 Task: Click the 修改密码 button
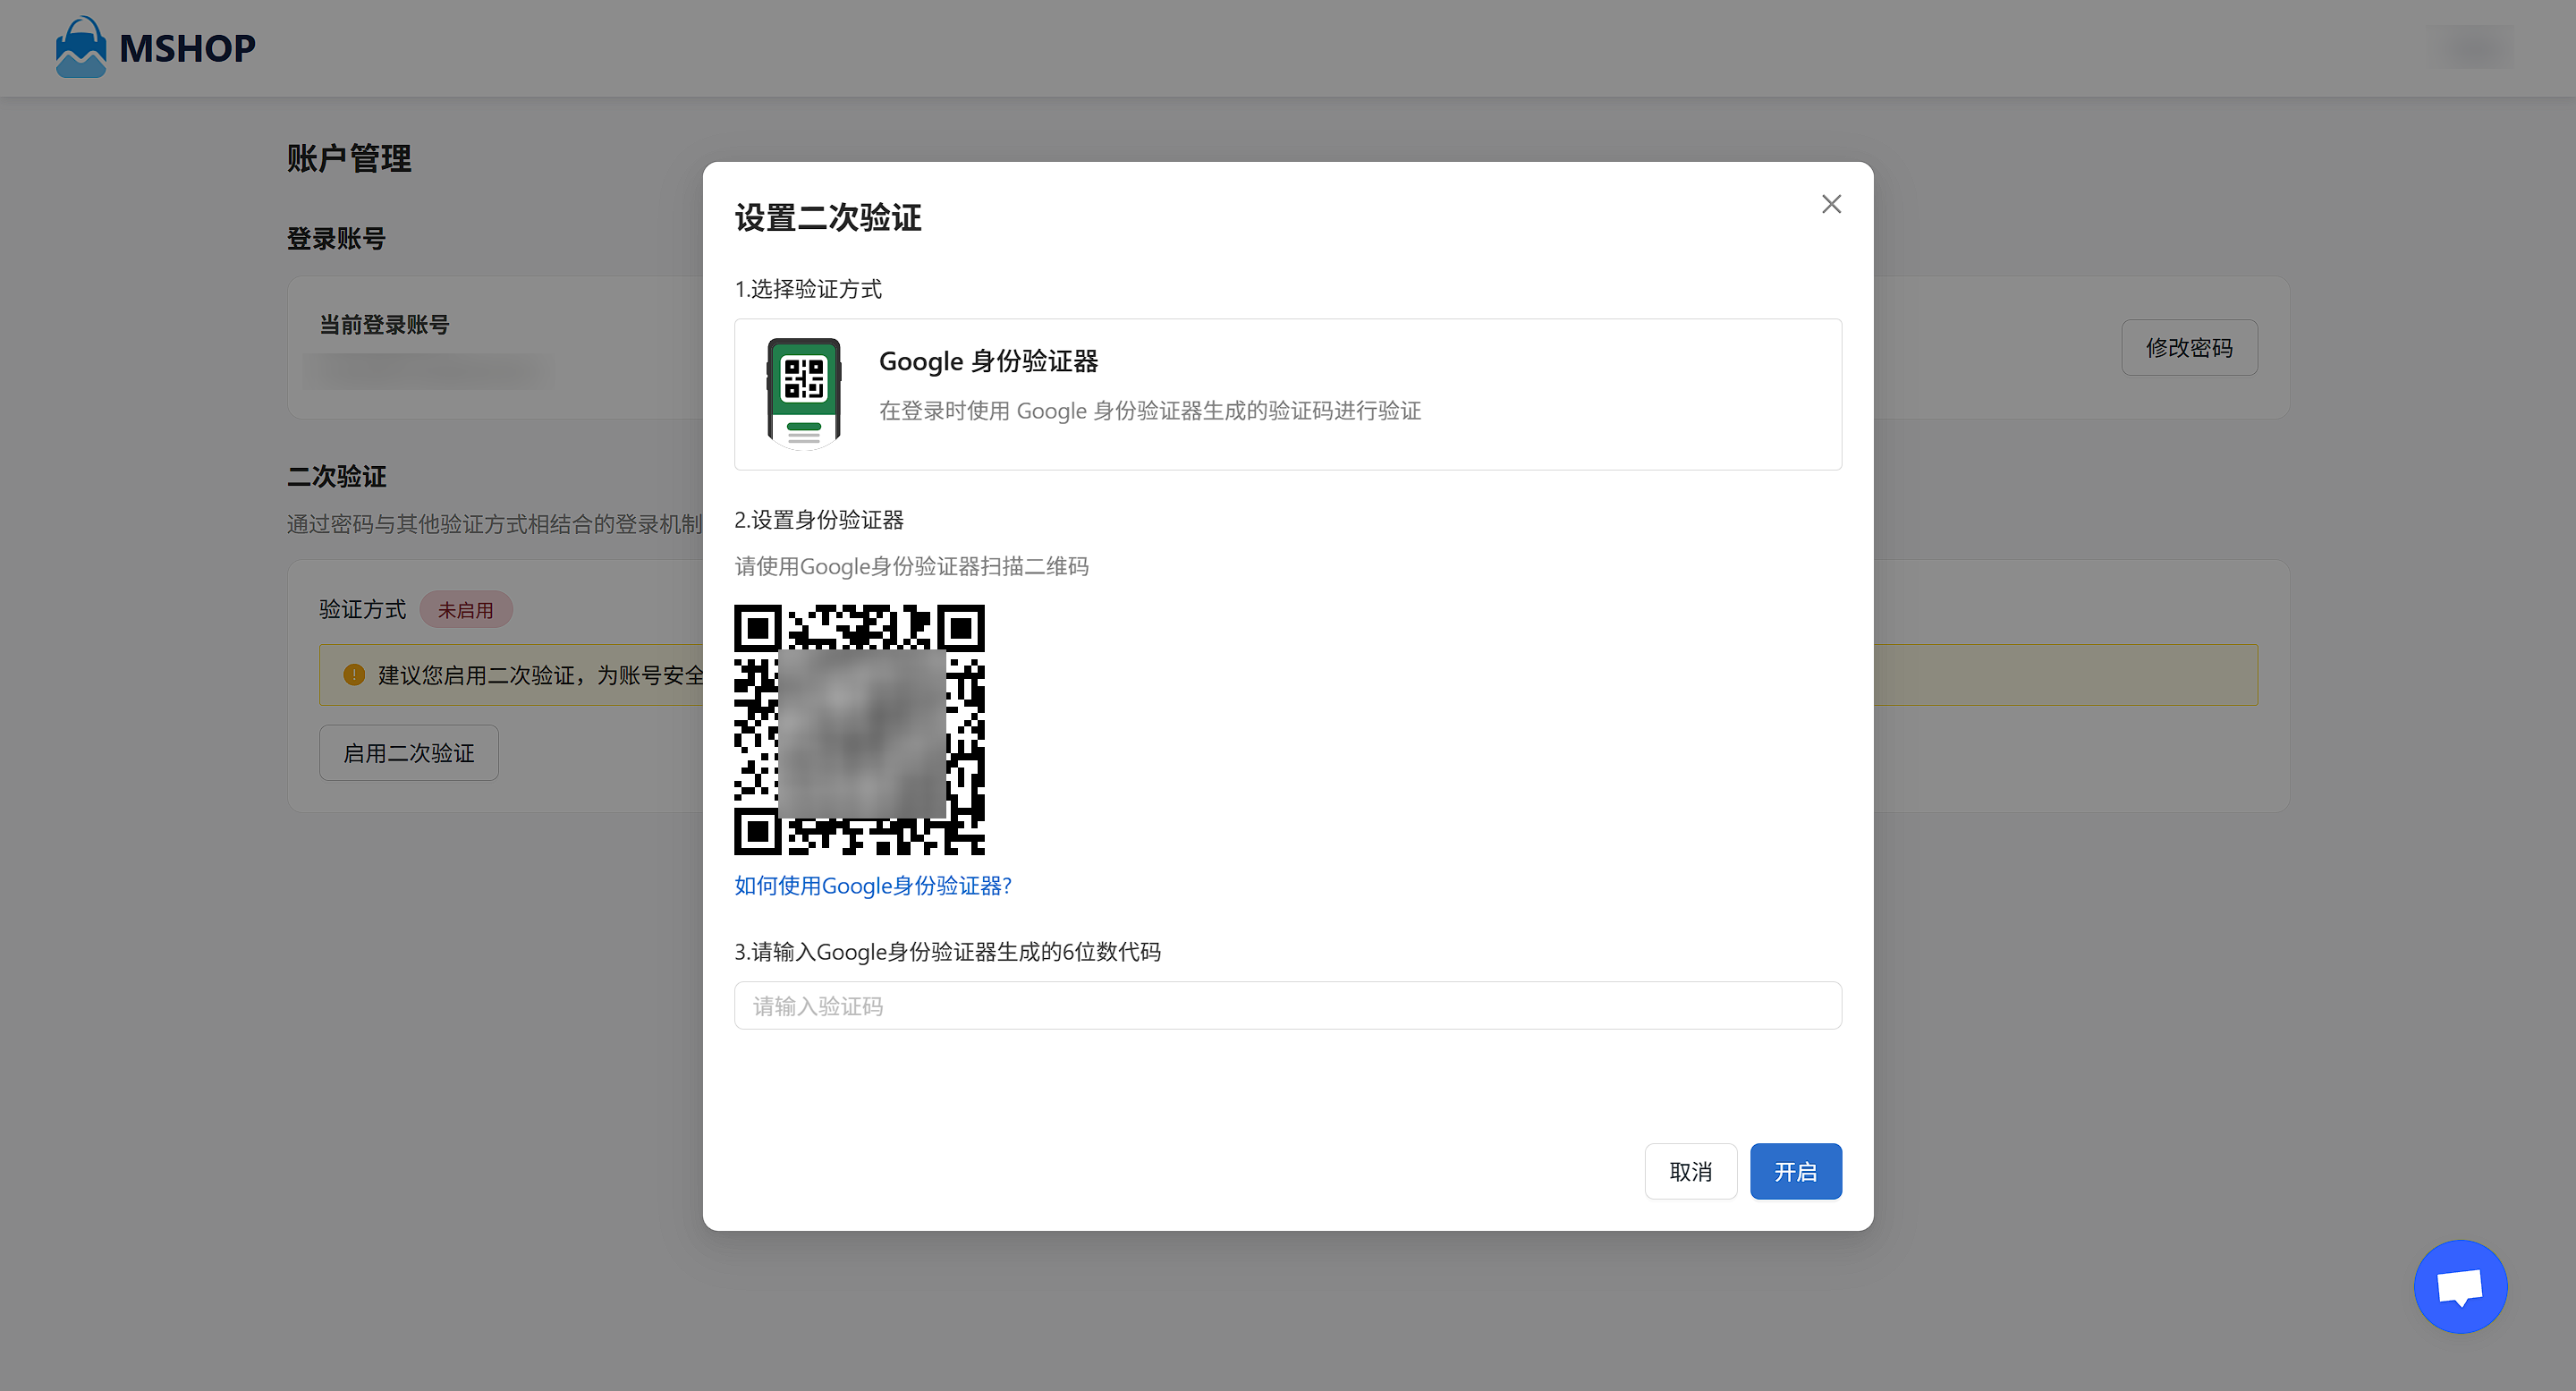tap(2188, 348)
